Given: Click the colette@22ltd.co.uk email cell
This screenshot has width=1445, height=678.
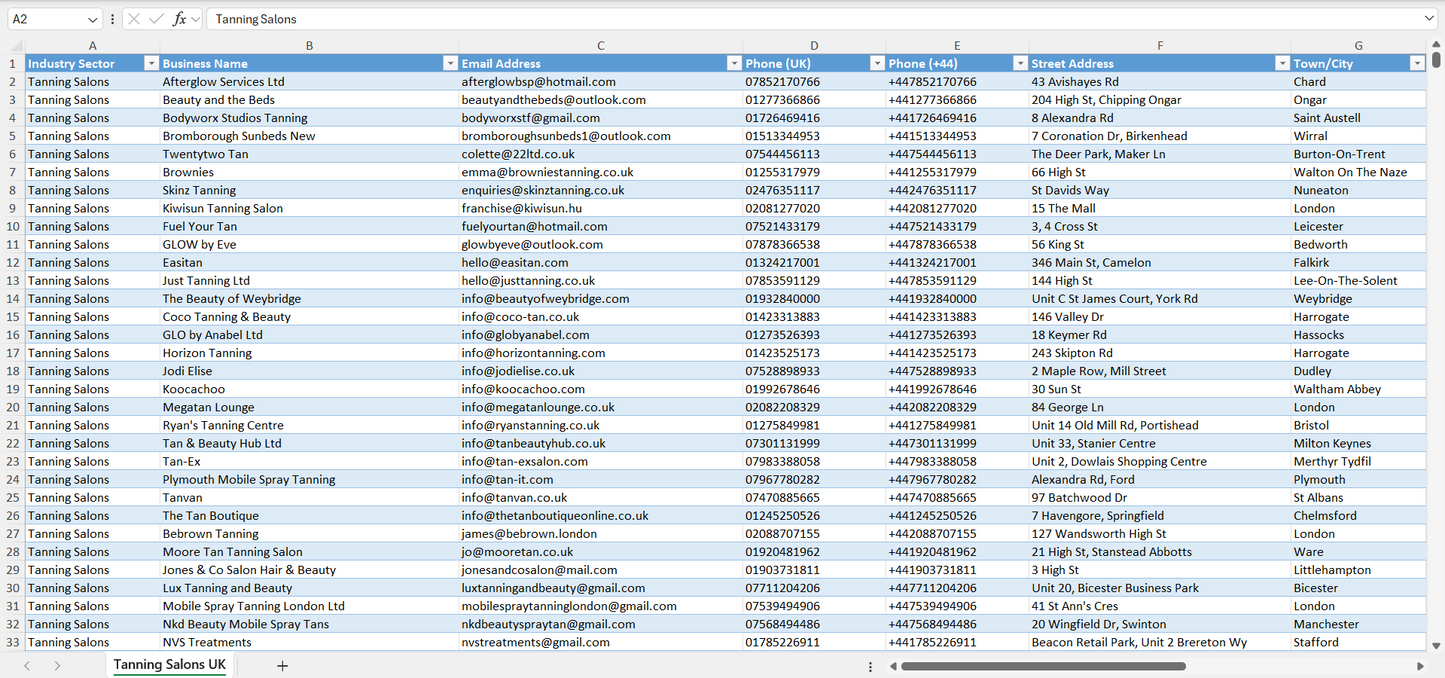Looking at the screenshot, I should [601, 154].
